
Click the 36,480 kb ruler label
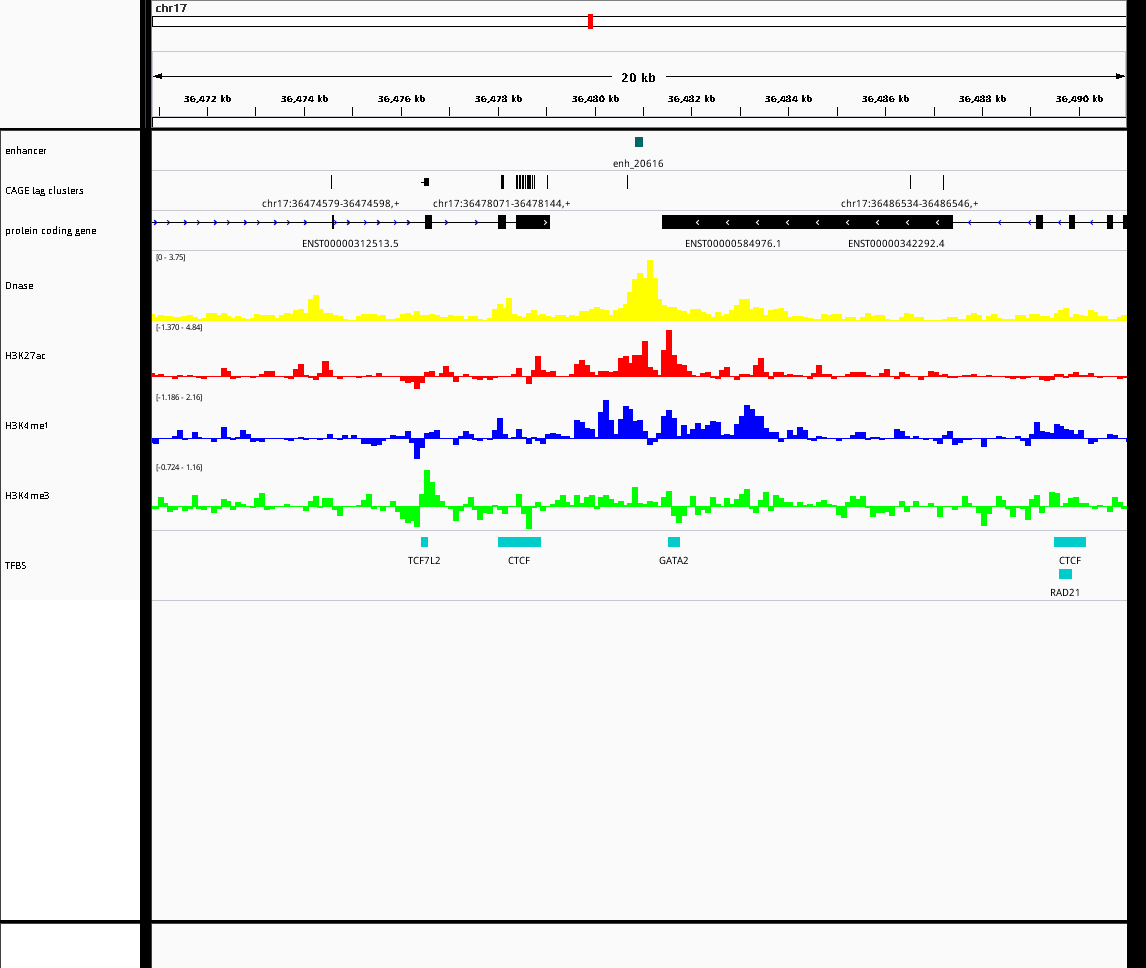595,99
